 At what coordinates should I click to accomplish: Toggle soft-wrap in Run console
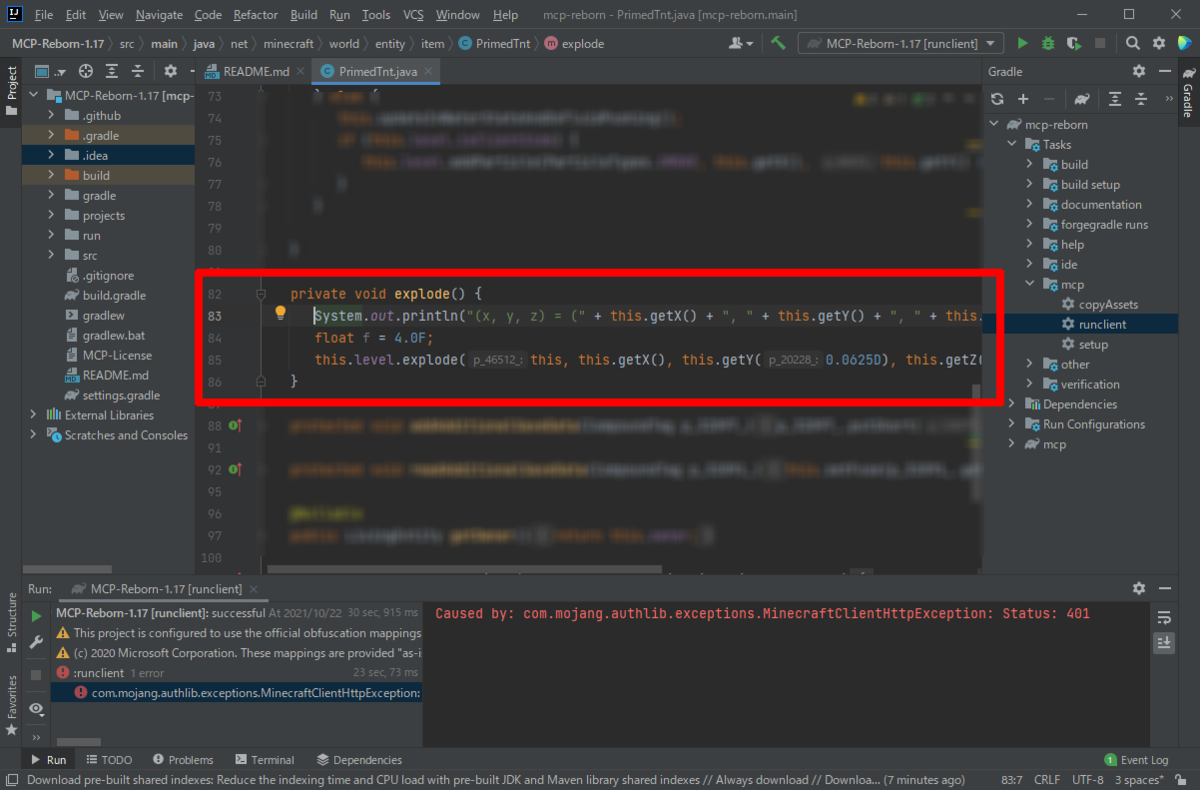coord(1164,617)
